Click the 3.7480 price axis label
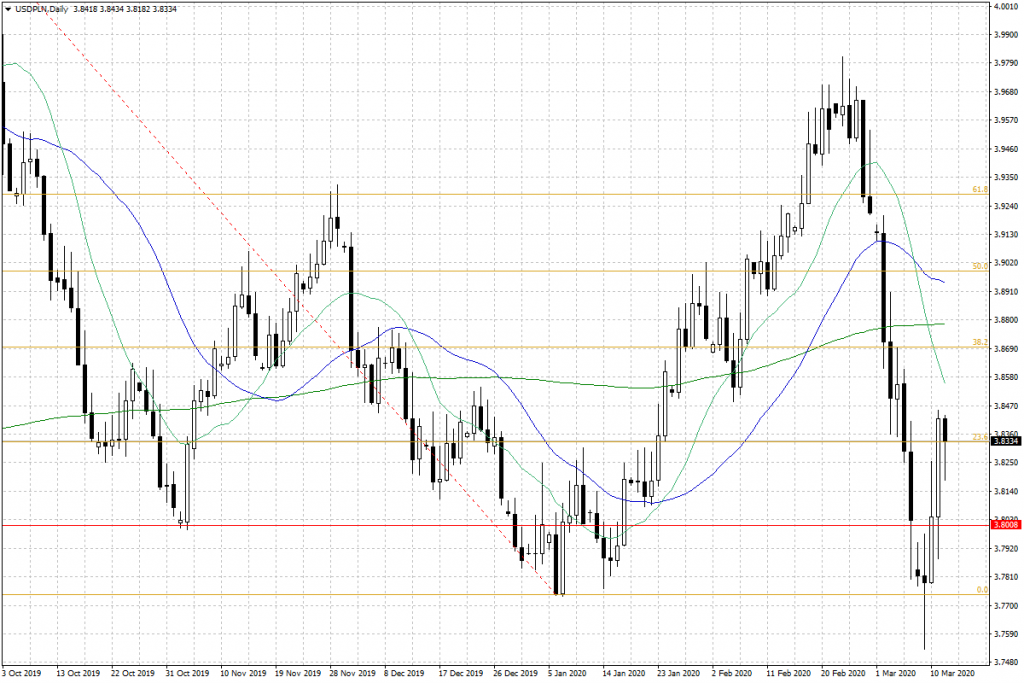The width and height of the screenshot is (1024, 683). point(1006,662)
